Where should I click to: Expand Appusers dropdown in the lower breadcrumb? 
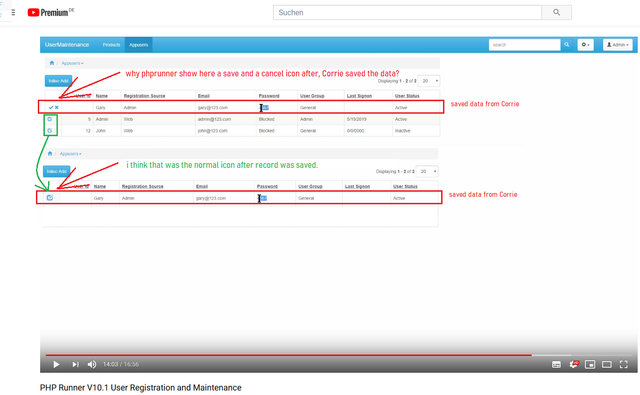[71, 154]
